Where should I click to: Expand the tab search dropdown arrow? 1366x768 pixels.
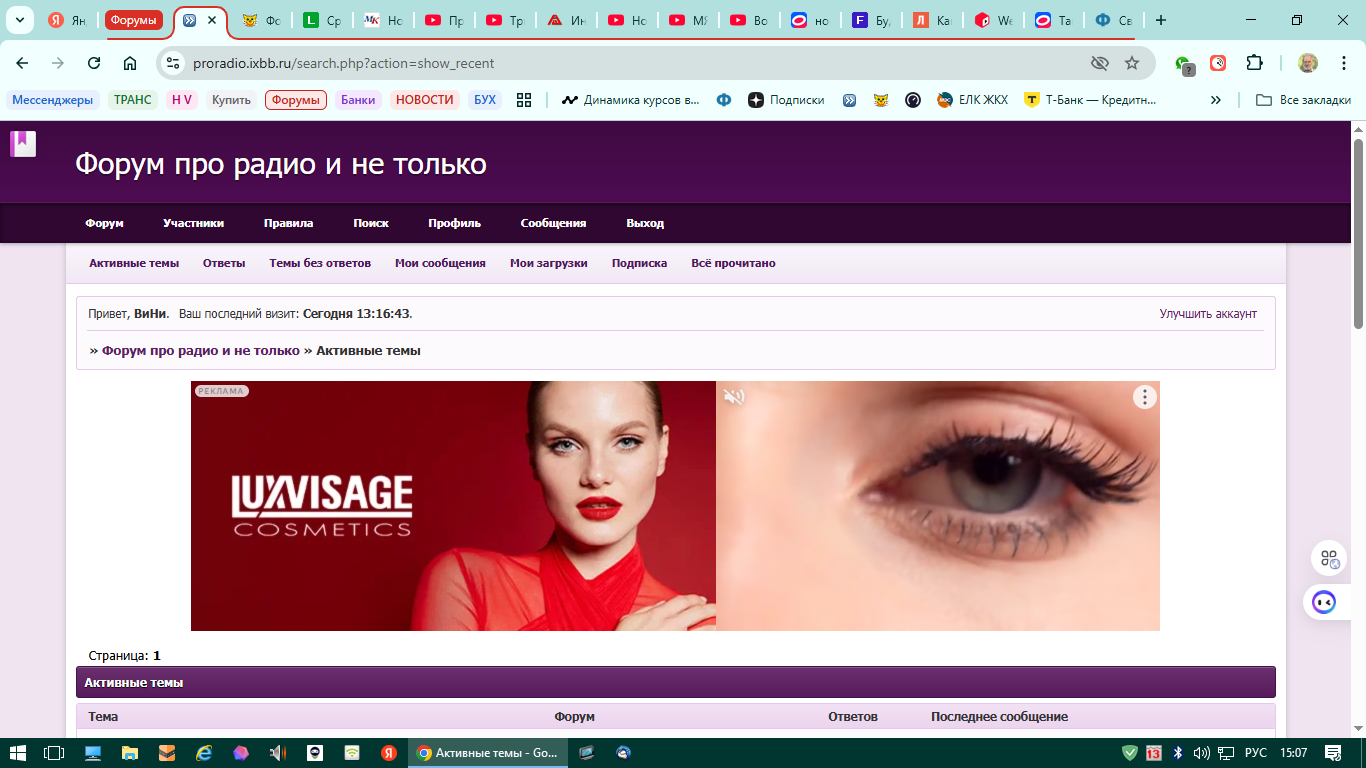click(19, 20)
